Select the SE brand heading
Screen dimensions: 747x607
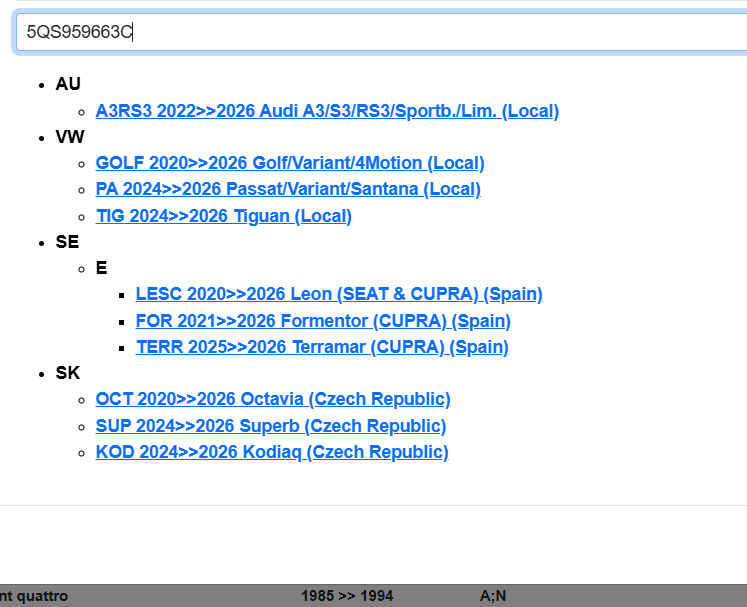(67, 242)
